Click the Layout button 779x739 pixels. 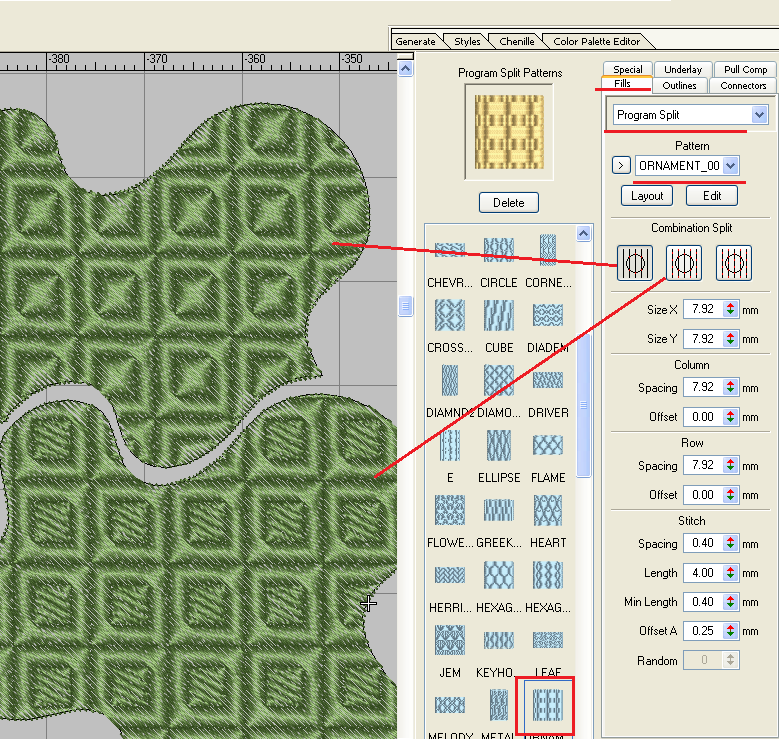647,196
